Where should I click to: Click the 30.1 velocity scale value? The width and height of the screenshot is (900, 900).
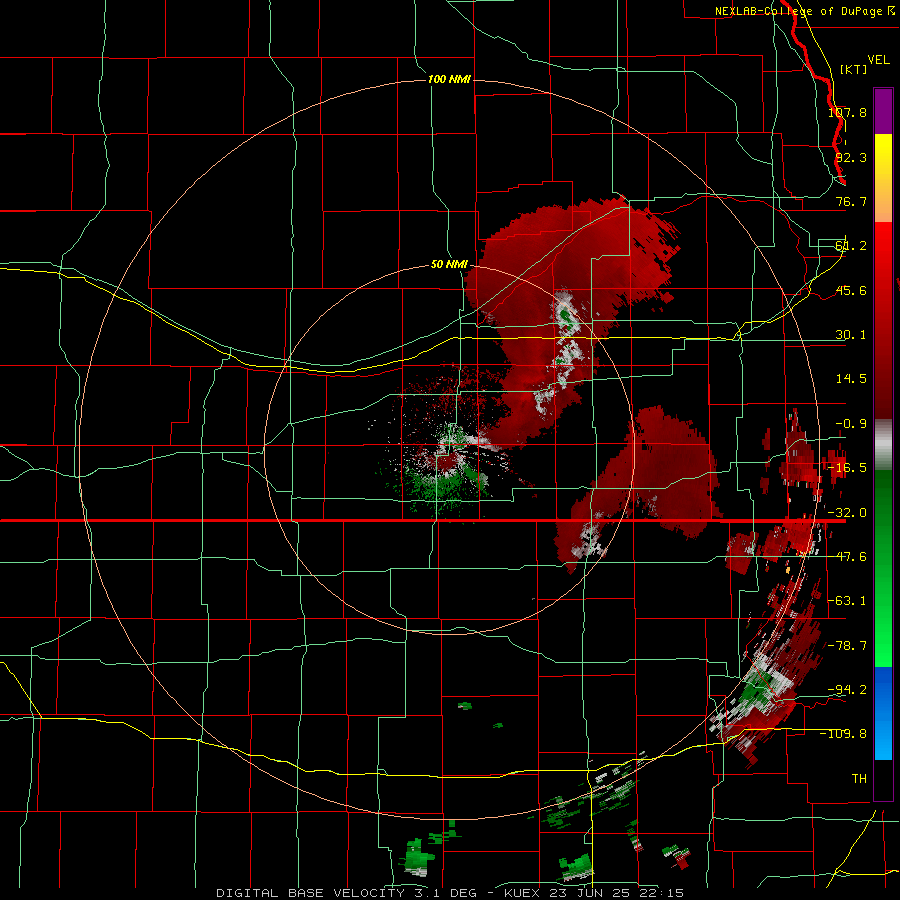(850, 335)
